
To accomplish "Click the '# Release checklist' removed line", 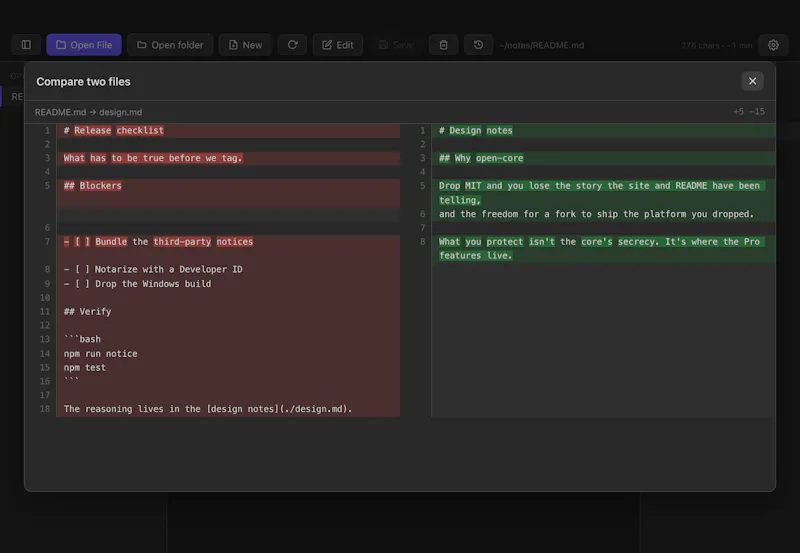I will coord(228,131).
